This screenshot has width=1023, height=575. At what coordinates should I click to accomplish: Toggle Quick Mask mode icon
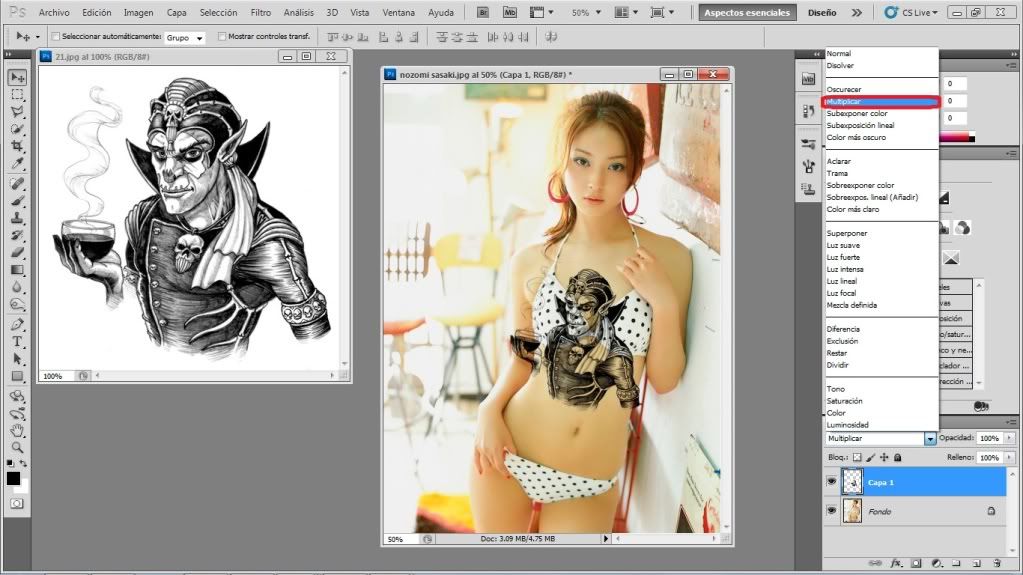17,504
